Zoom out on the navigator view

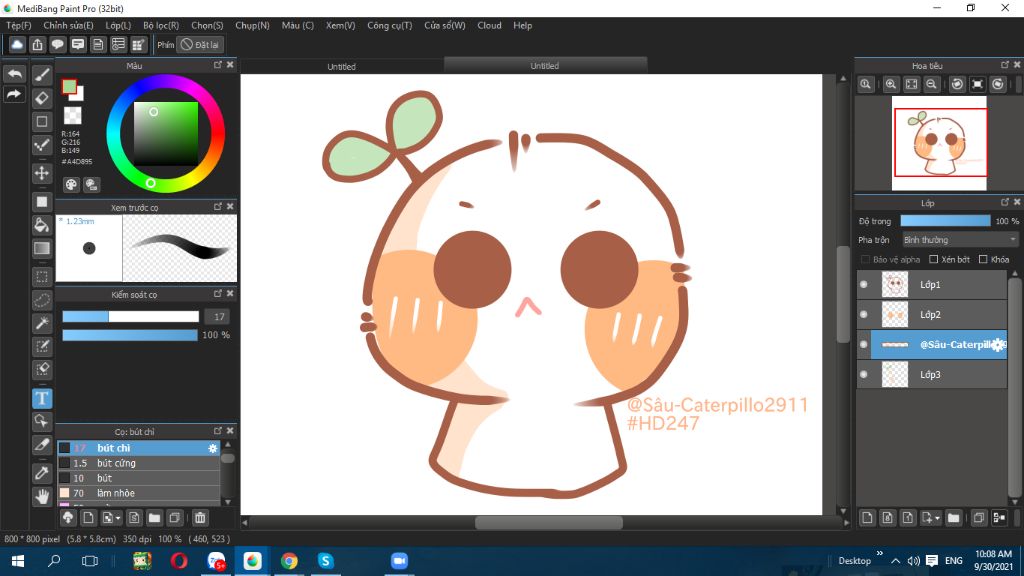pos(932,84)
